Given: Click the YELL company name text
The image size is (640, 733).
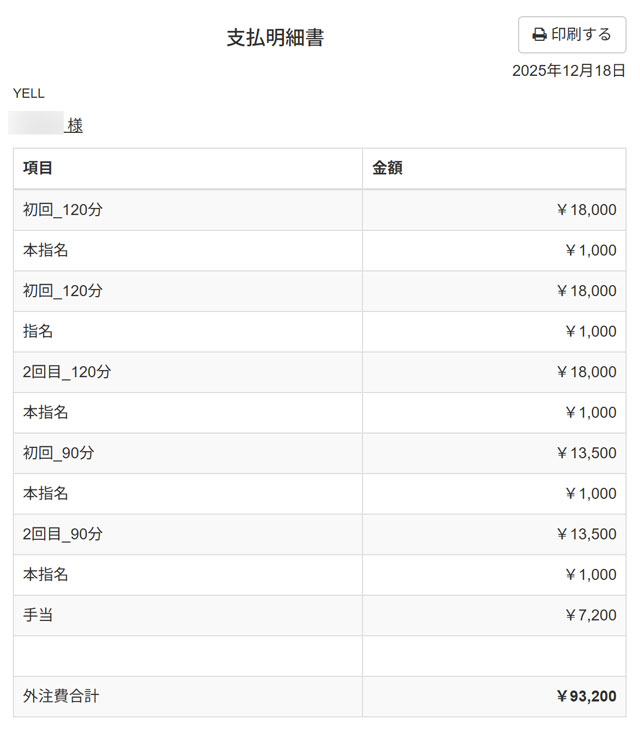Looking at the screenshot, I should click(x=29, y=93).
